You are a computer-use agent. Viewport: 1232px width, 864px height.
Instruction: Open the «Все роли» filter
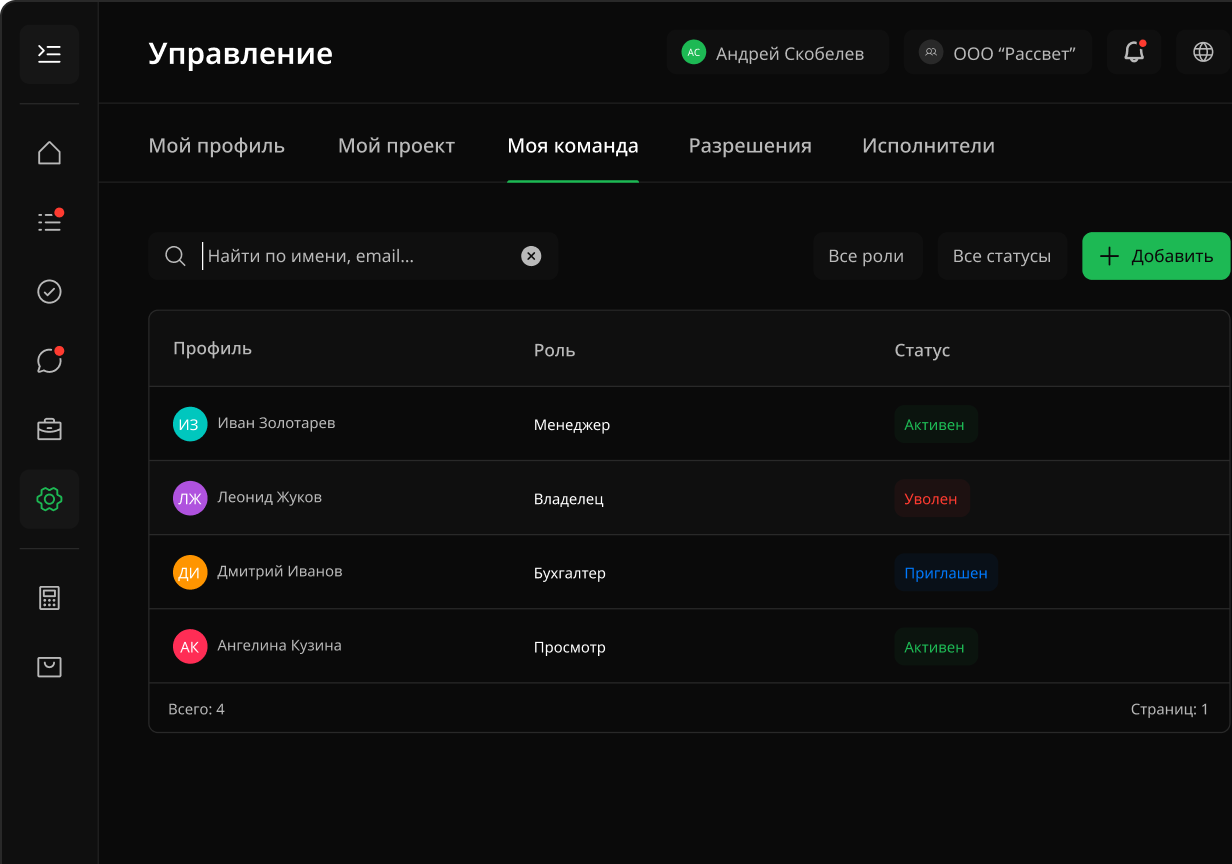tap(868, 256)
